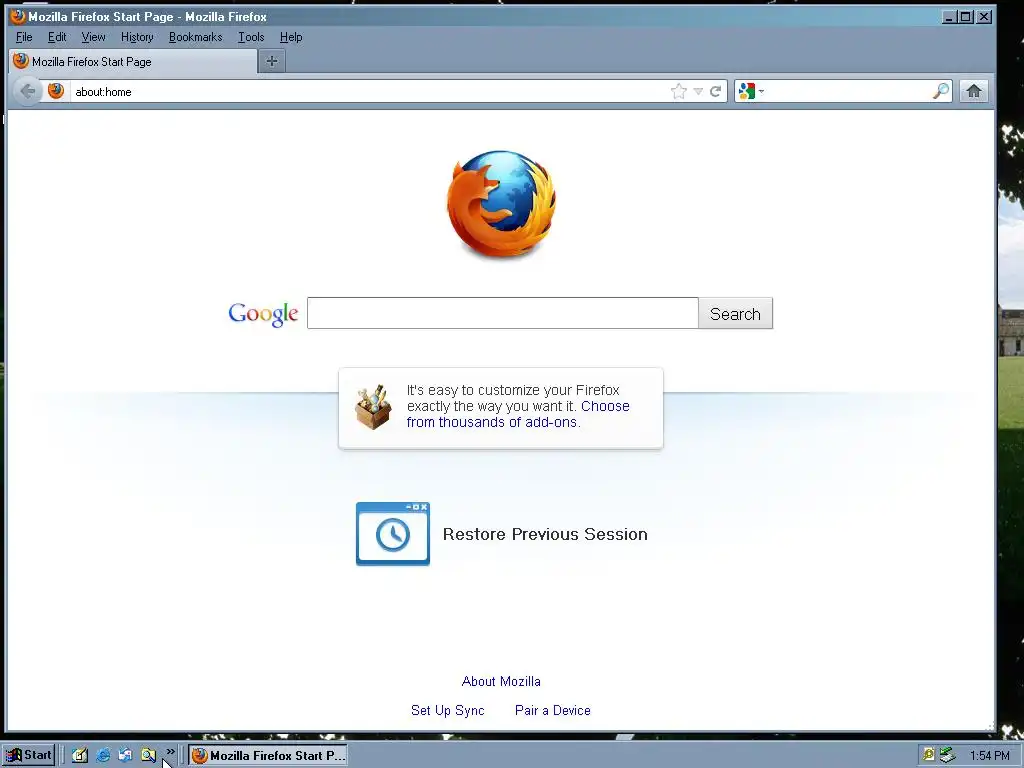Click the Google logo on start page
Screen dimensions: 1024x768
(x=263, y=314)
